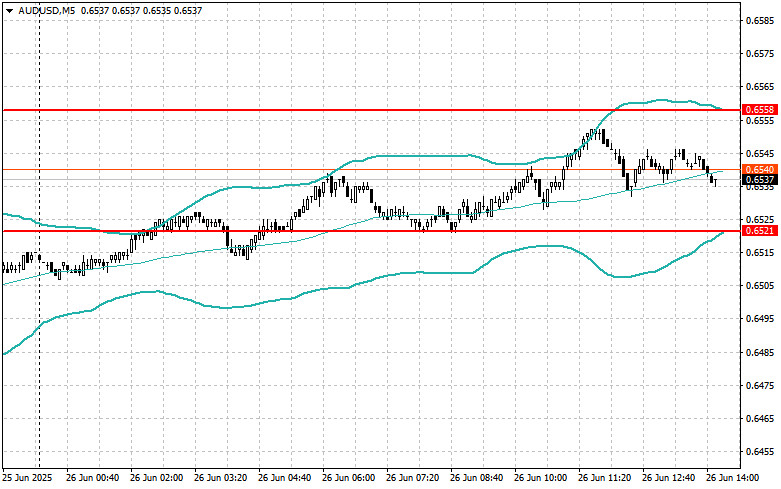This screenshot has height=489, width=781.
Task: Click the 0.6525 price scale value
Action: 760,220
